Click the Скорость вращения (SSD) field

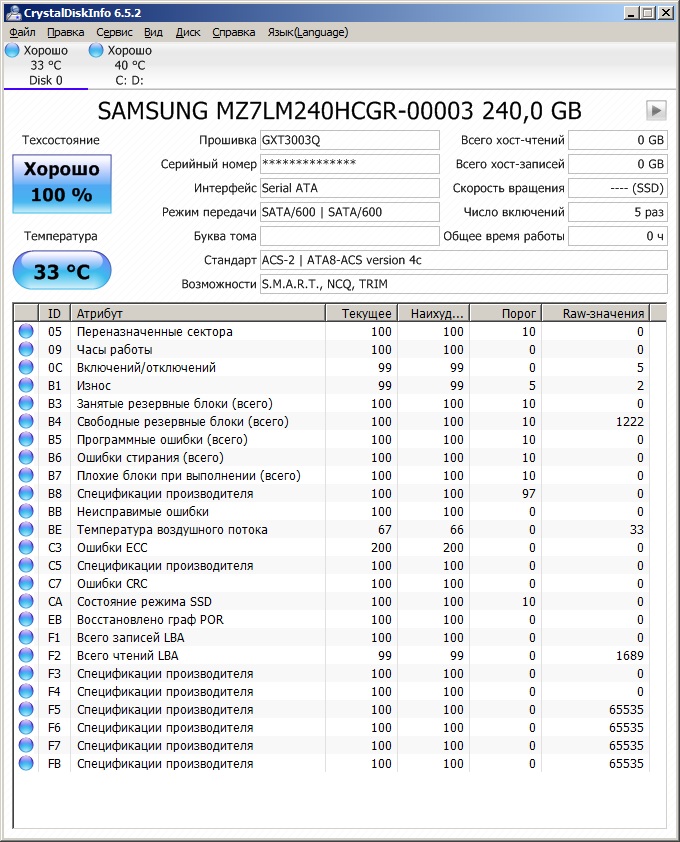coord(618,188)
